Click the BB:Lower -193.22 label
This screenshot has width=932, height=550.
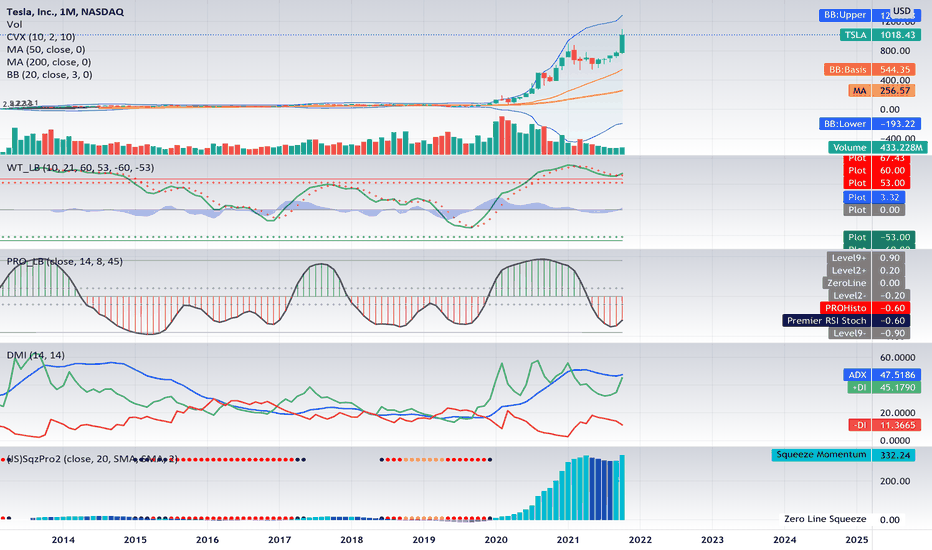pyautogui.click(x=870, y=124)
